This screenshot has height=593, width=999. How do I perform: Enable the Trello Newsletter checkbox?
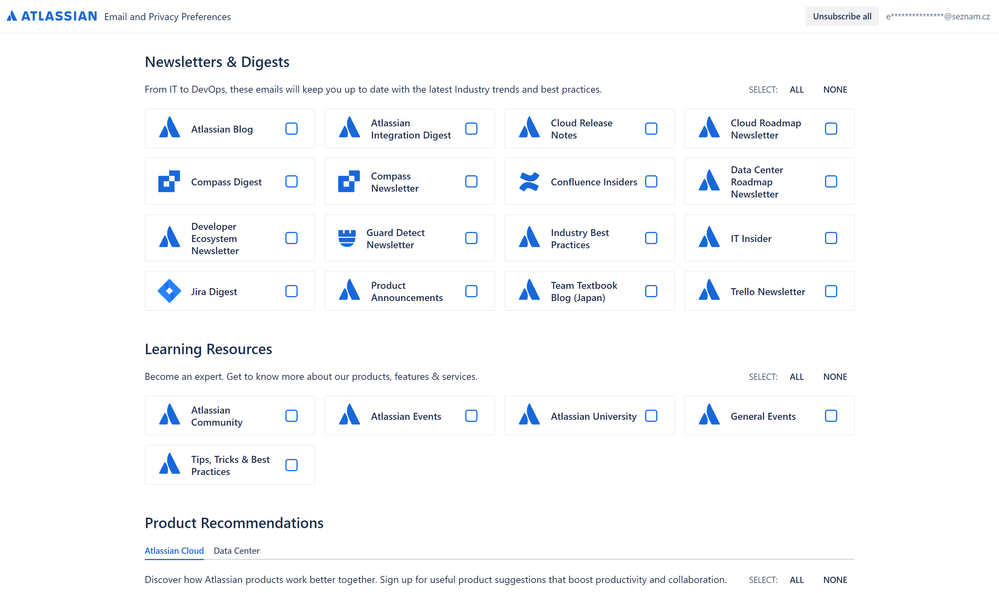831,291
